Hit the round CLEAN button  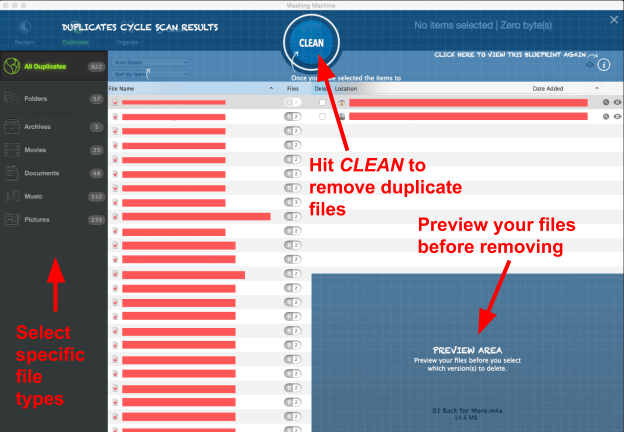(x=311, y=43)
